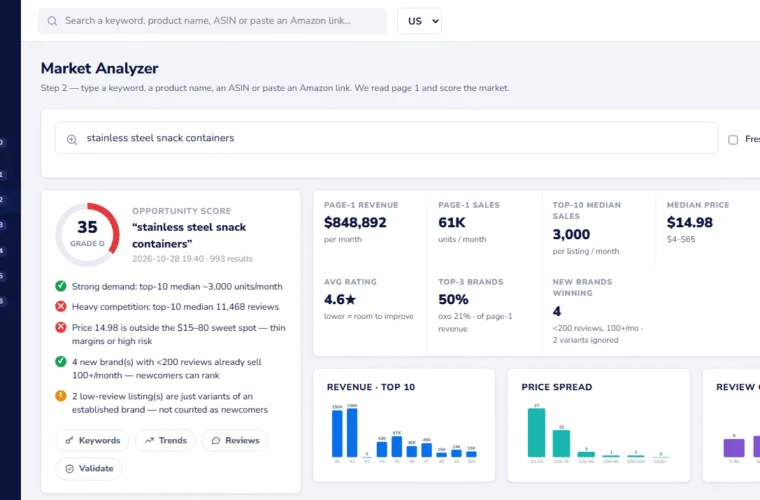
Task: Click orange warning icon beside low-review listings
Action: click(61, 396)
